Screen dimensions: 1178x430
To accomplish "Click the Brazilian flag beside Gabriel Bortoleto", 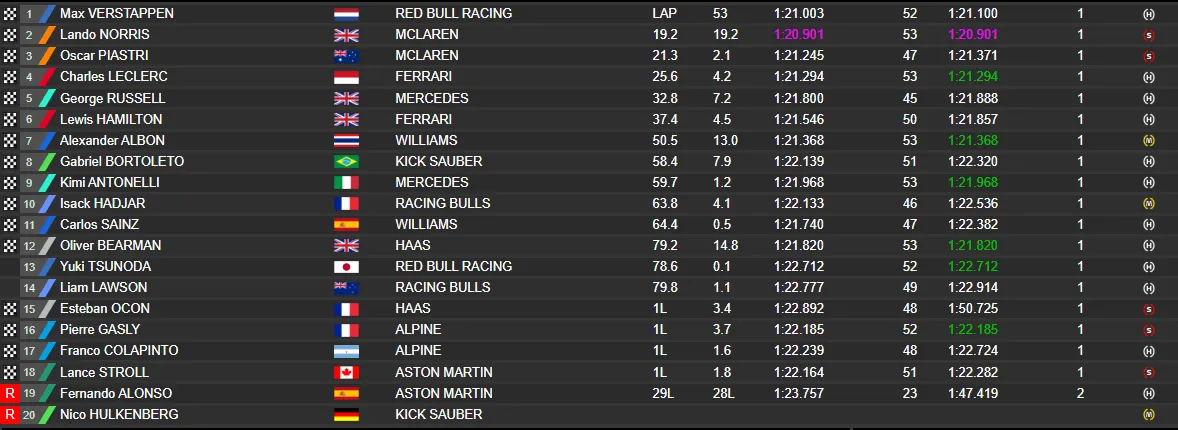I will (x=346, y=161).
